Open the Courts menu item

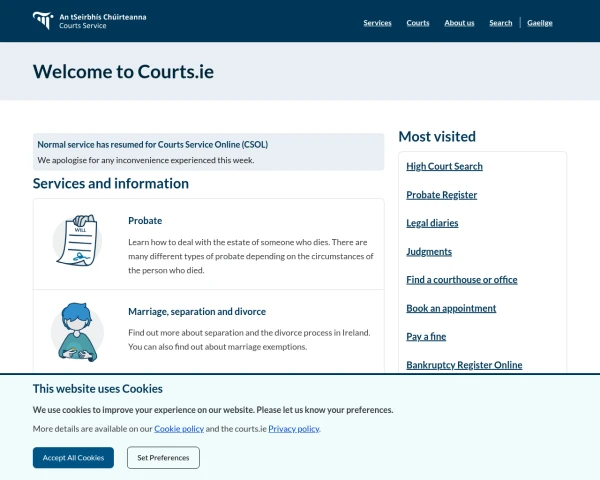418,23
